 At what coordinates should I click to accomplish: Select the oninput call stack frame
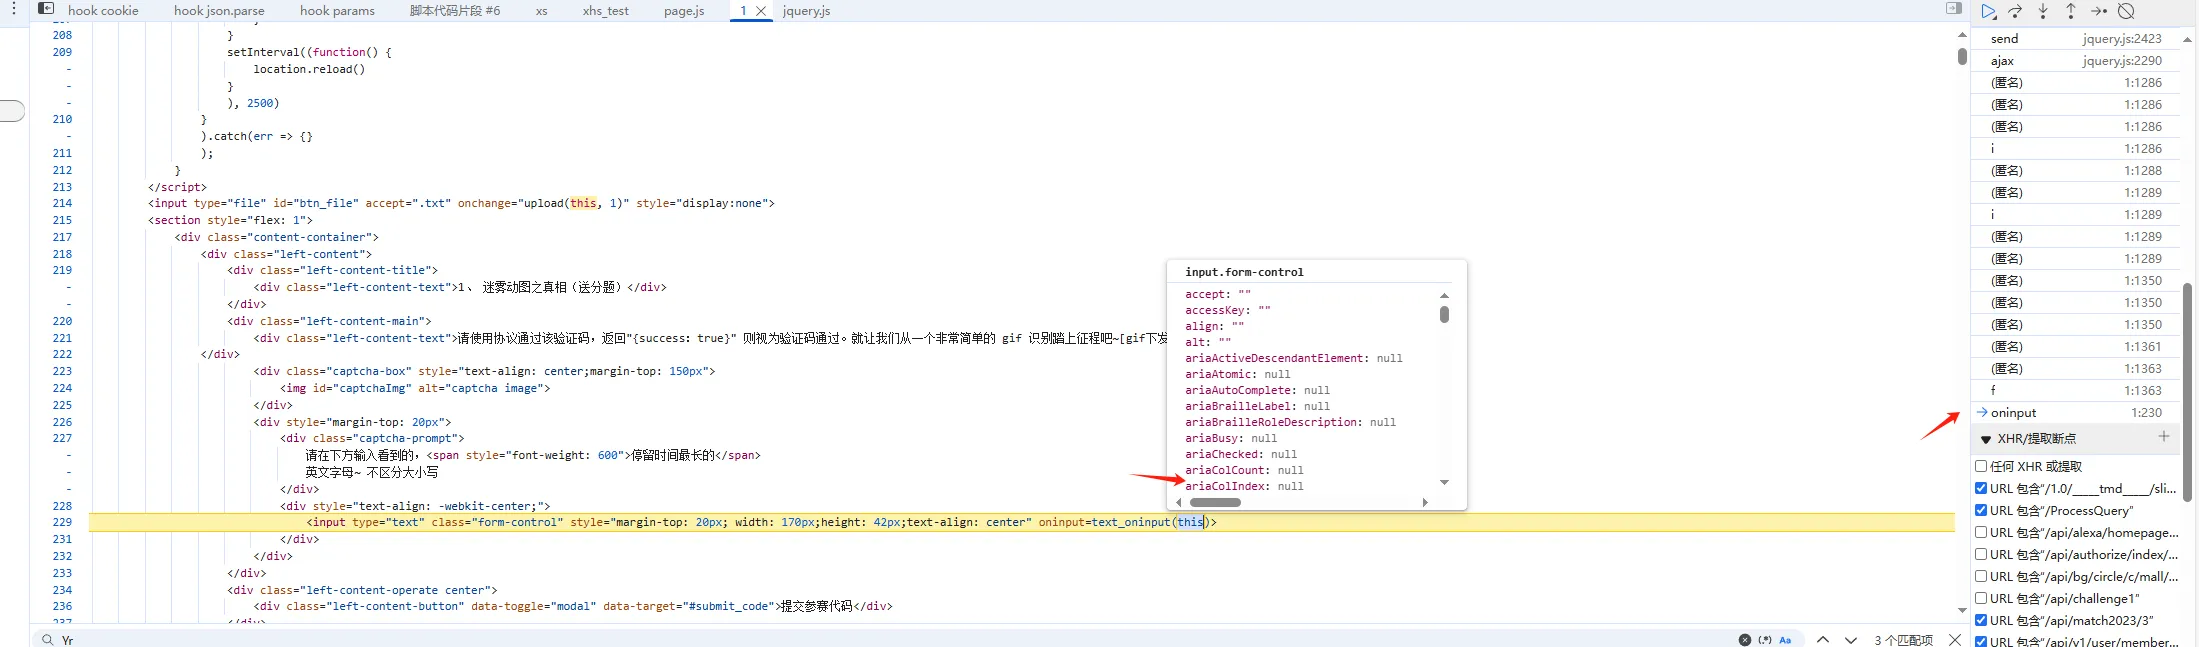pos(2075,413)
